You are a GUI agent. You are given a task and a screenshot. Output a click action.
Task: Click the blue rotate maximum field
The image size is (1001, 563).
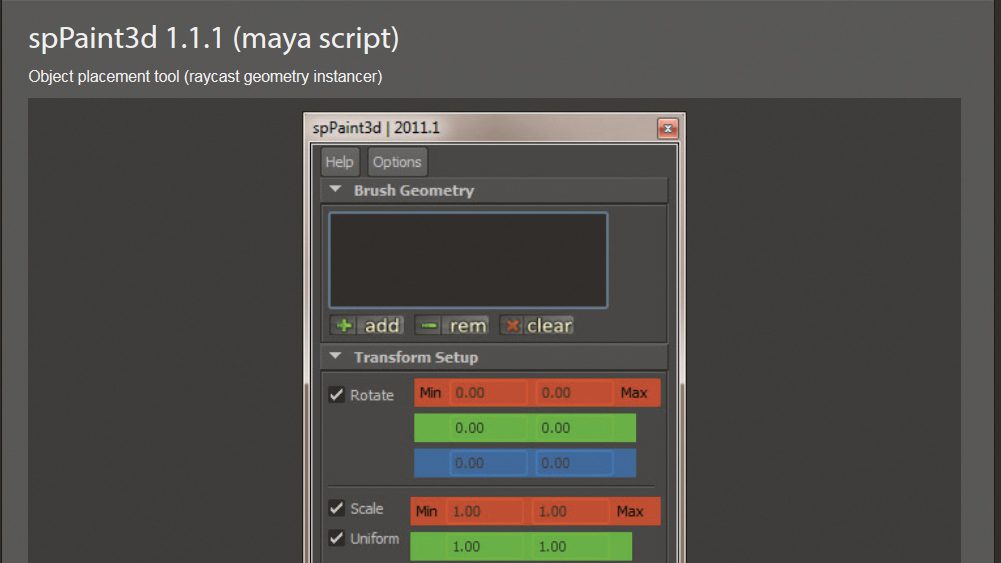575,463
